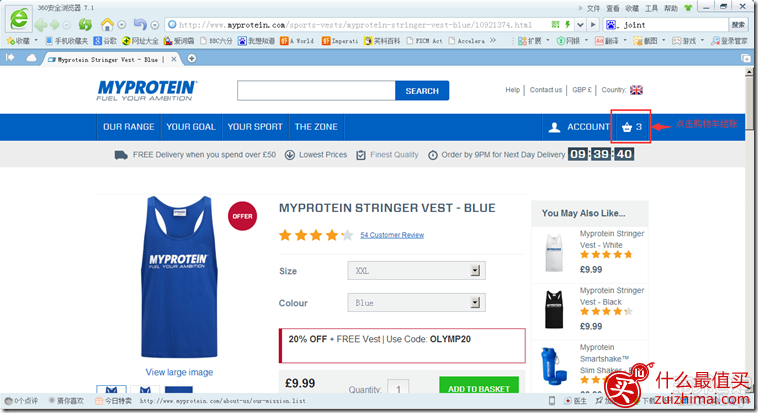Open 手机收藏夹 bookmark
Image resolution: width=758 pixels, height=413 pixels.
click(67, 41)
